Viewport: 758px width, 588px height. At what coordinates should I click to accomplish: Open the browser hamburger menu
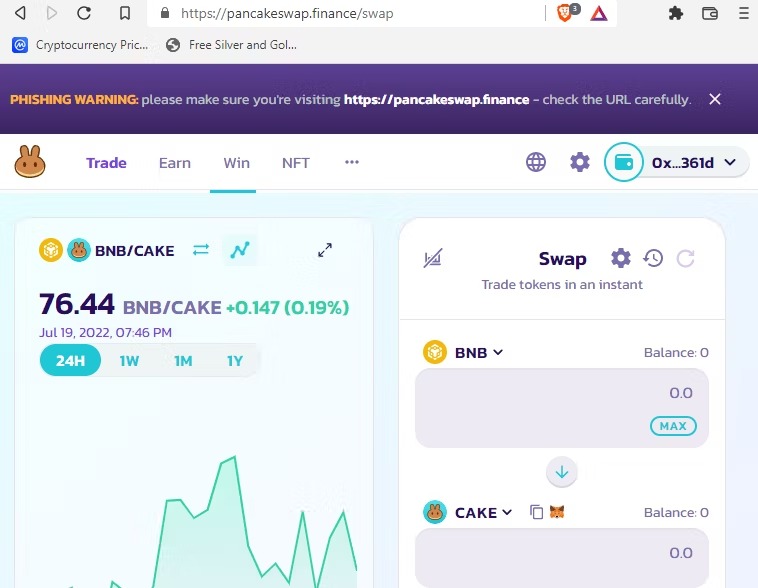coord(744,13)
